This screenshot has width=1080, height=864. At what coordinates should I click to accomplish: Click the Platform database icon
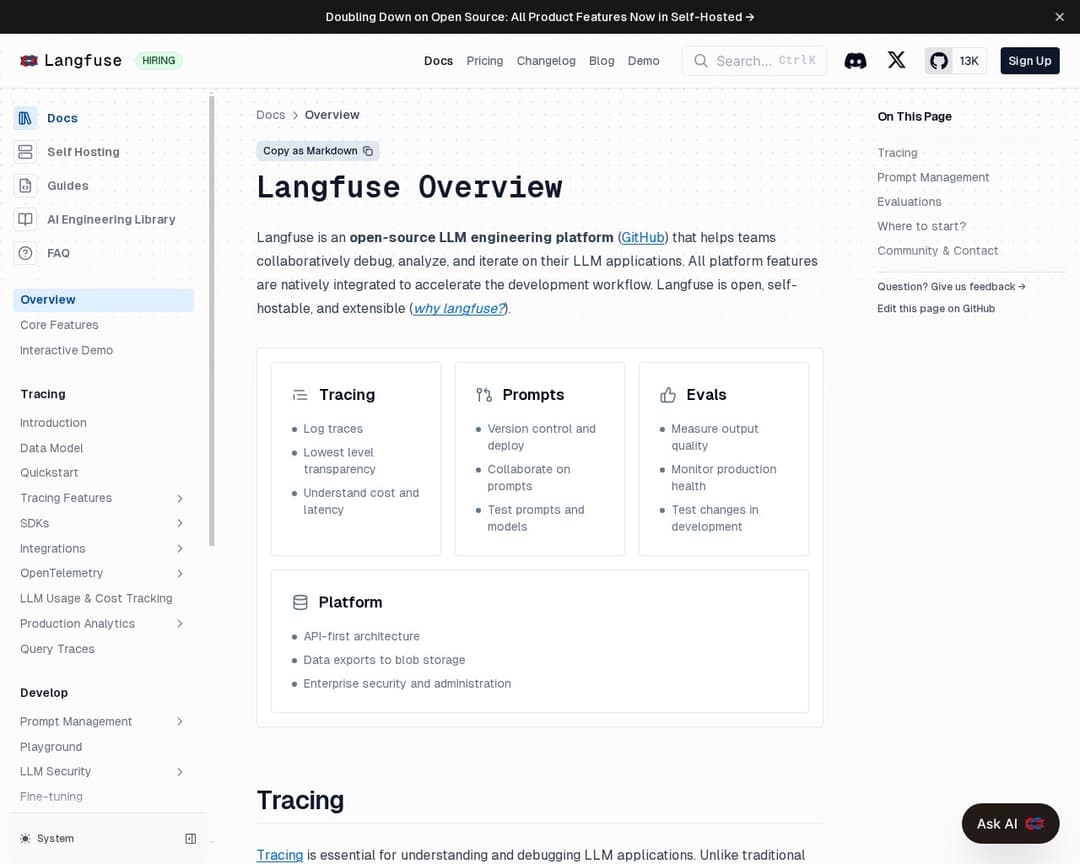point(300,602)
